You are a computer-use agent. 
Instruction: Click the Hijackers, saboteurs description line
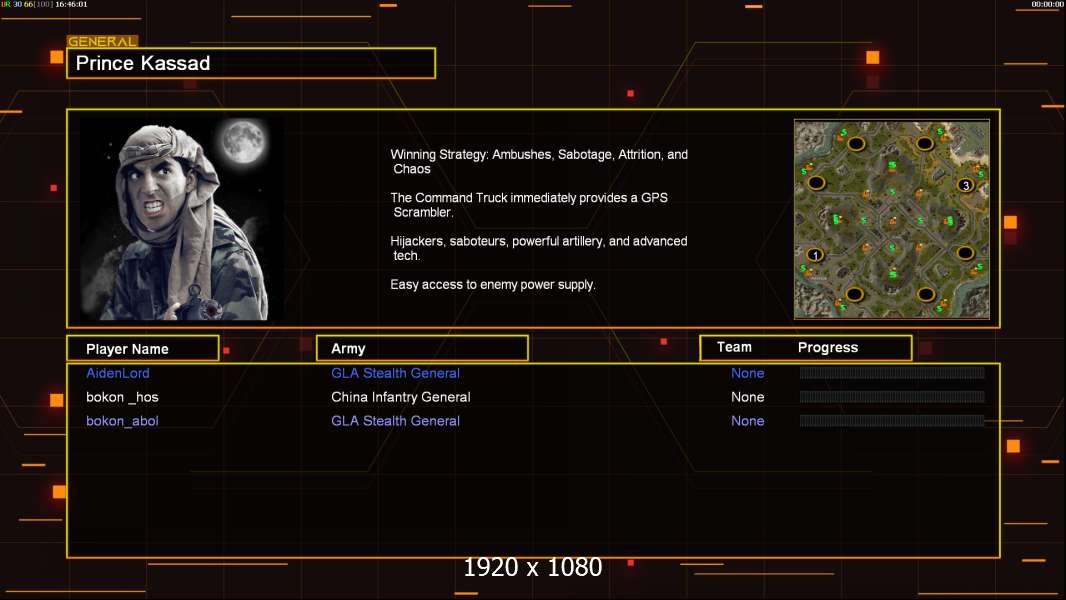[x=538, y=248]
